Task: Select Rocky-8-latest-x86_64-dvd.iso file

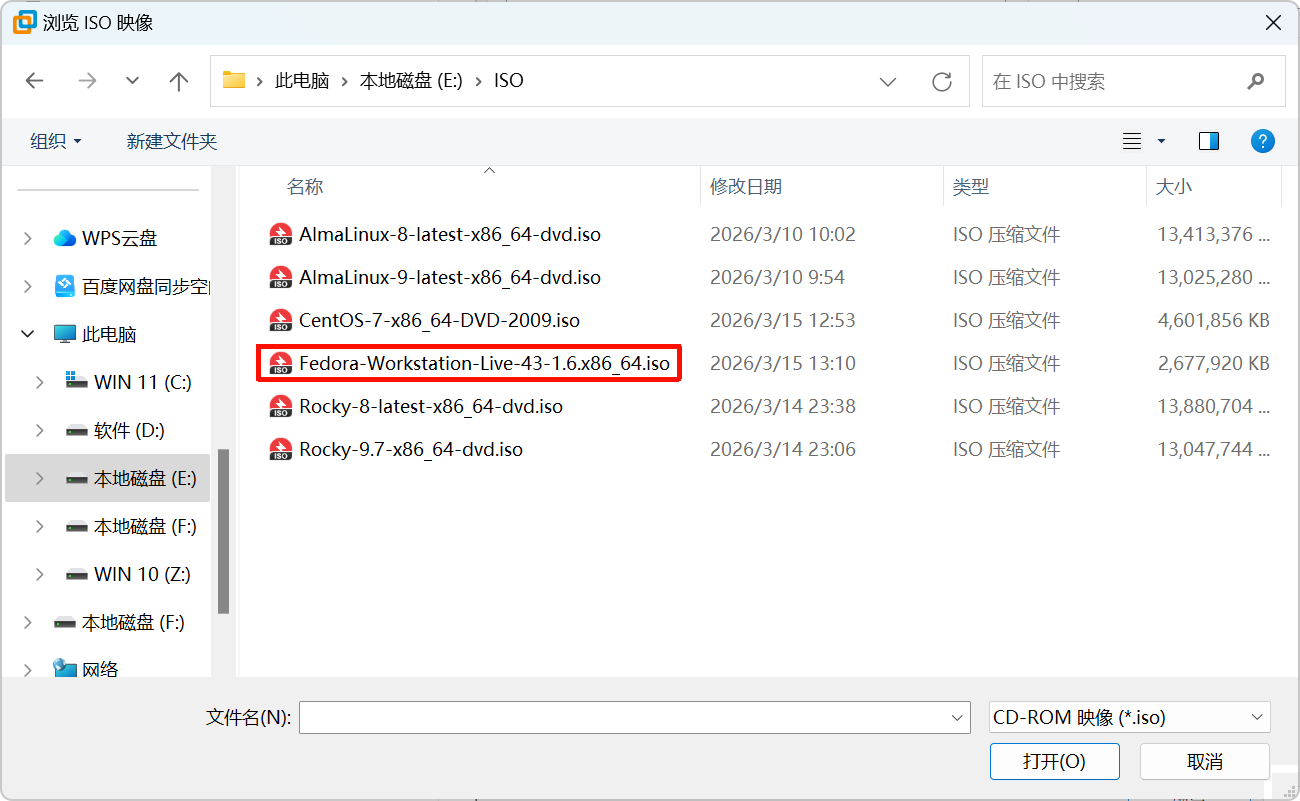Action: coord(431,406)
